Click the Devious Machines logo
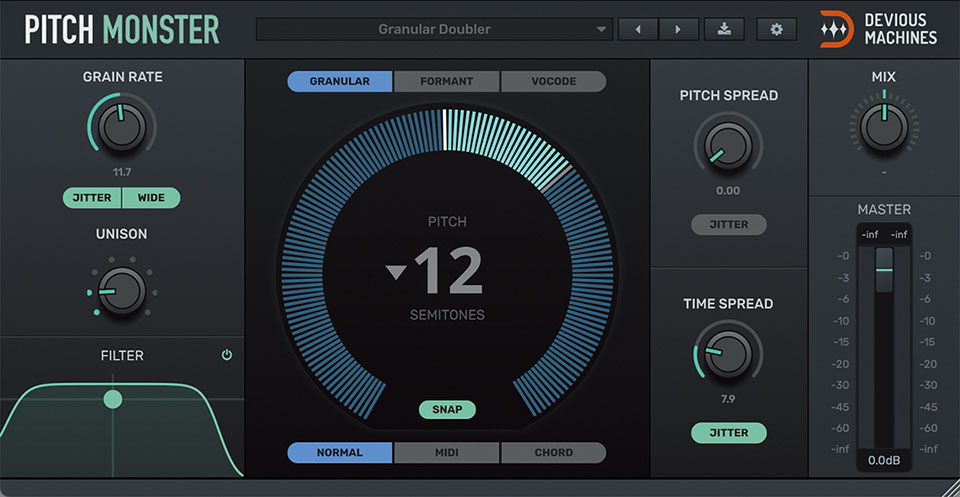The image size is (960, 497). (879, 29)
